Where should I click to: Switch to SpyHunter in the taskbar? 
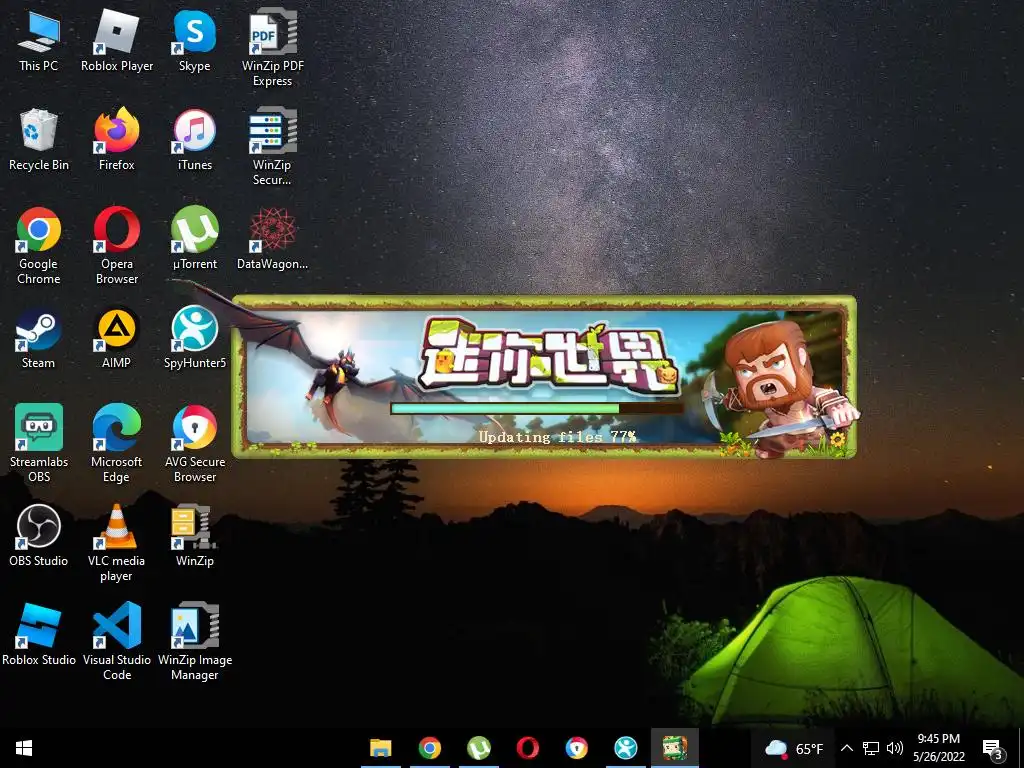(x=626, y=748)
